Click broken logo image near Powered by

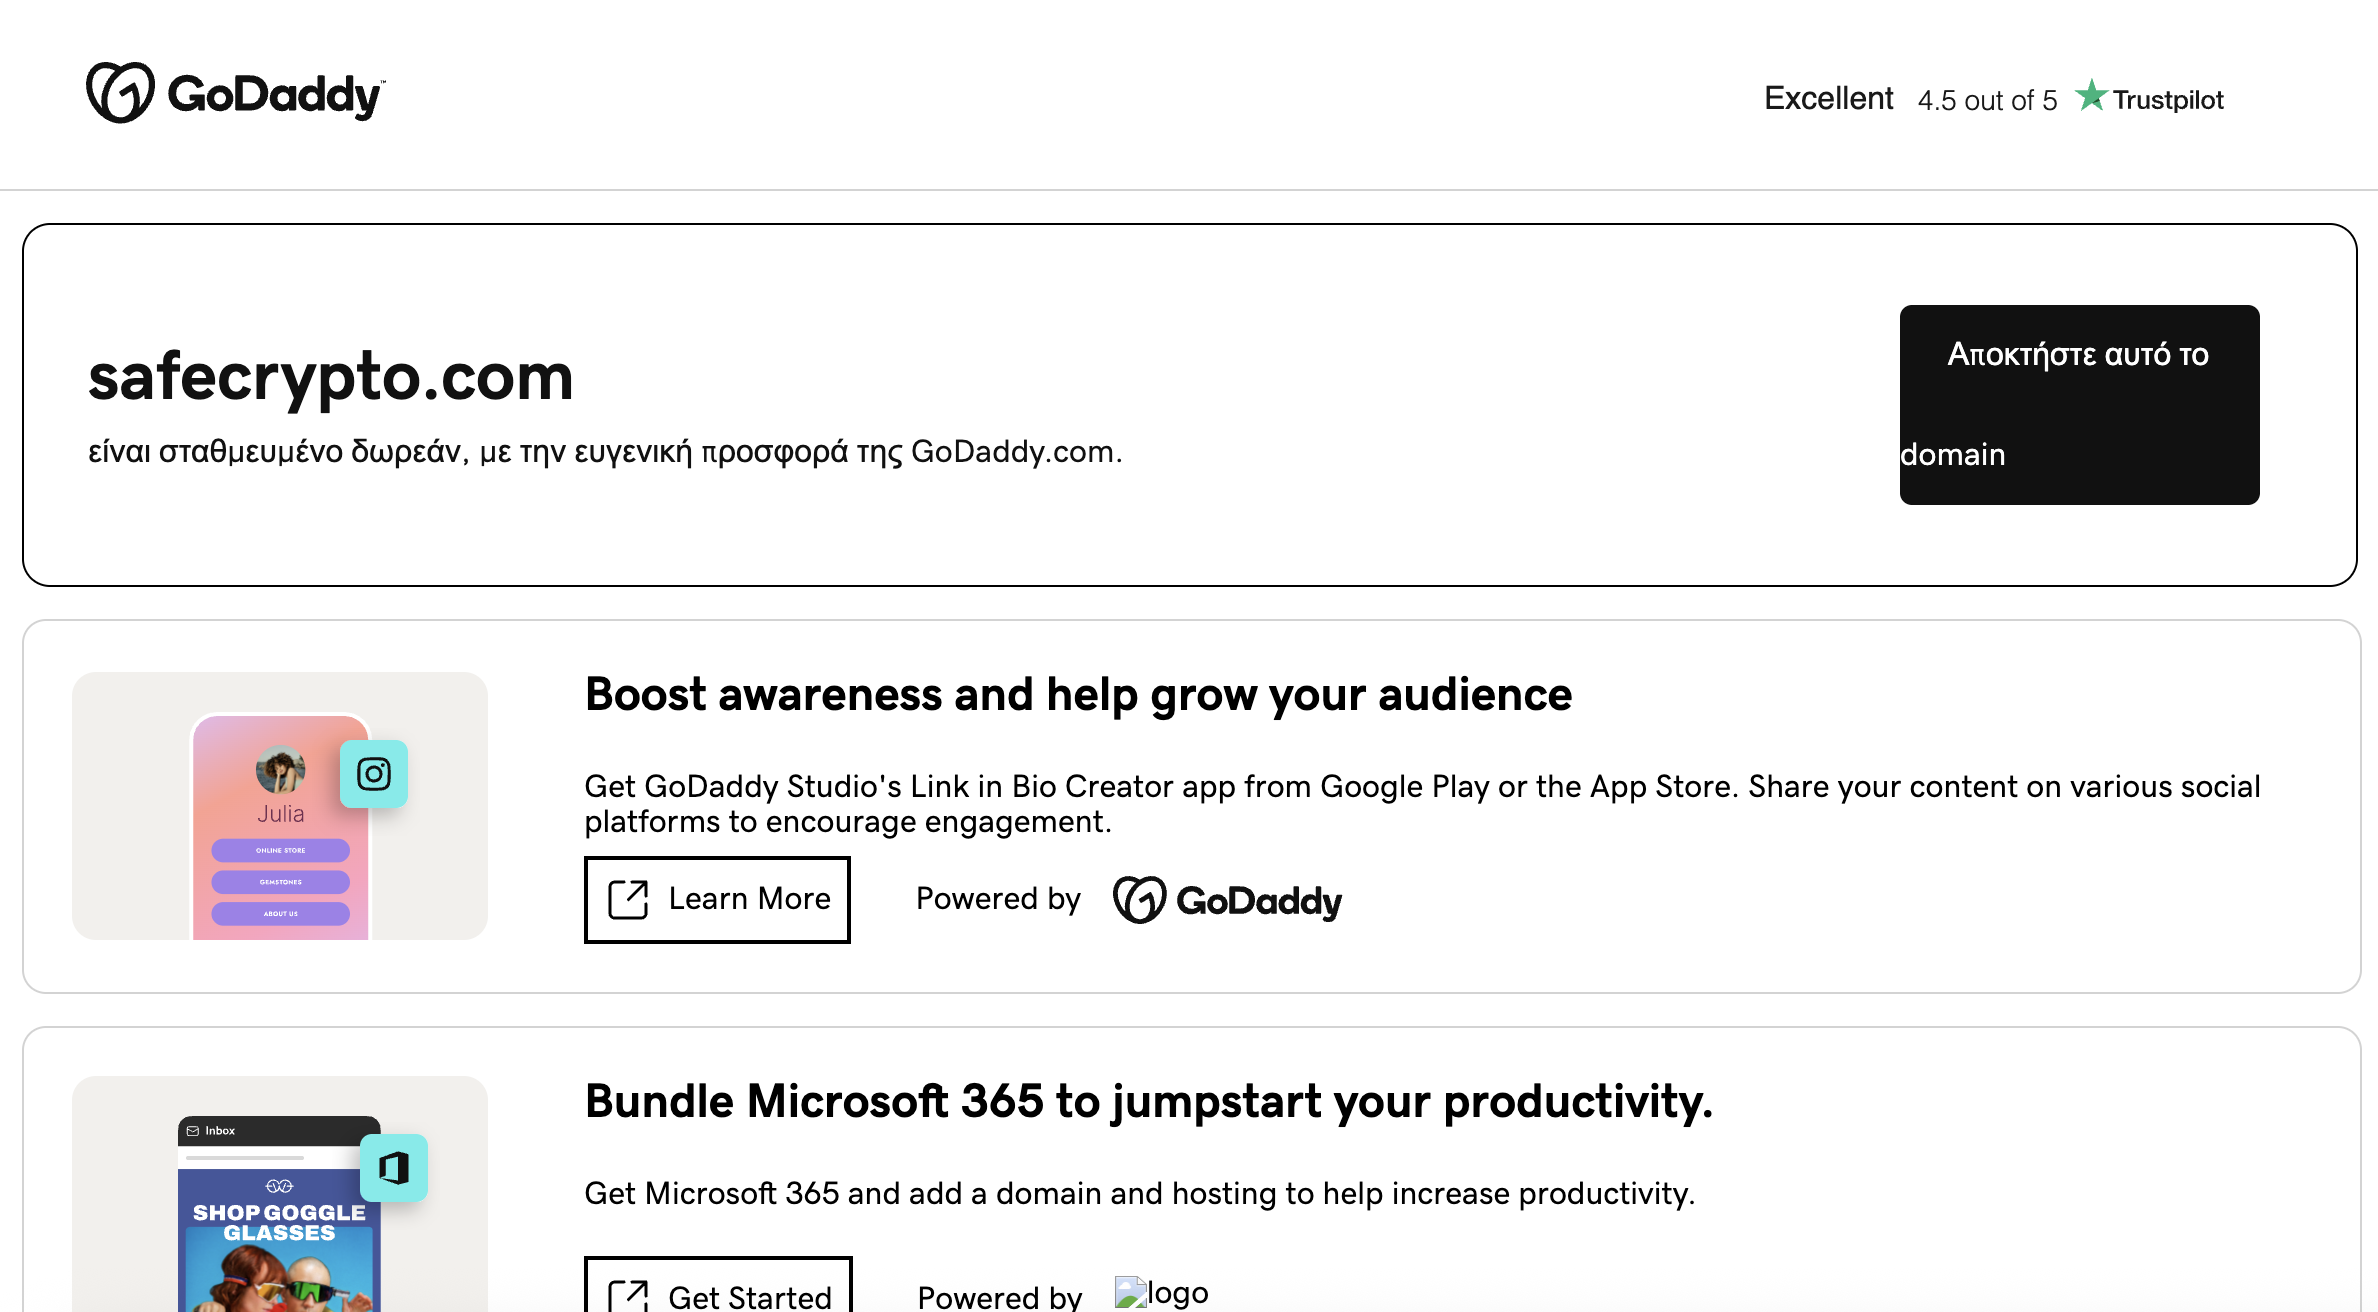coord(1160,1293)
